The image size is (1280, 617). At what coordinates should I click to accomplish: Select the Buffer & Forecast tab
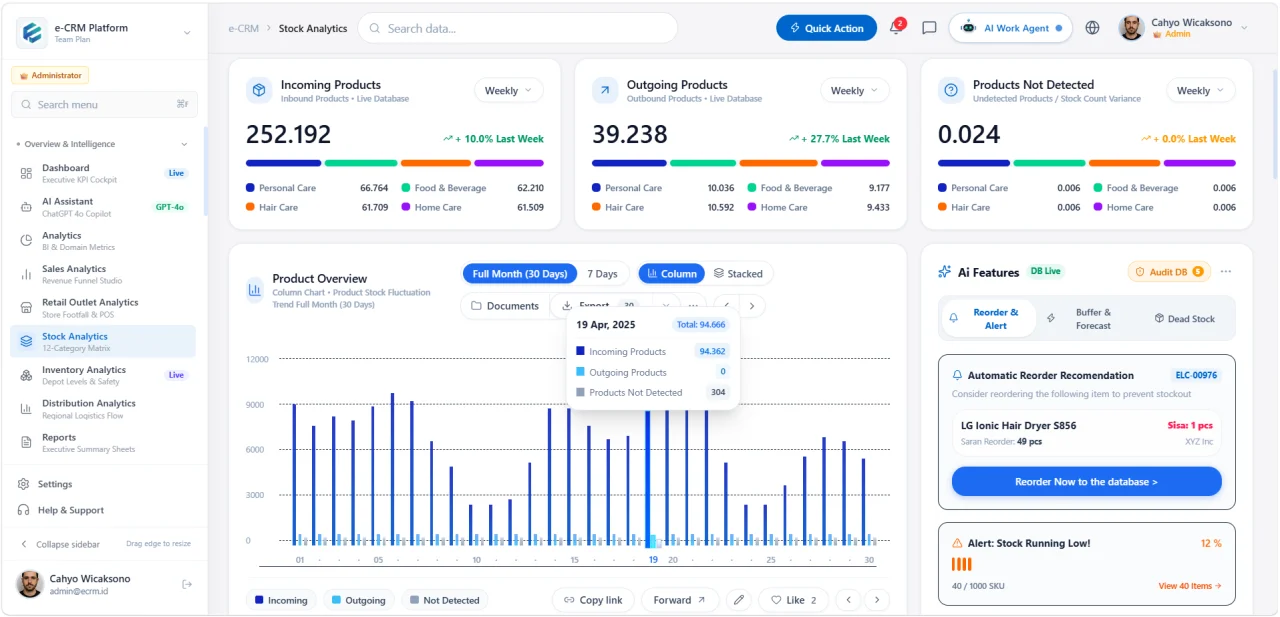1086,318
